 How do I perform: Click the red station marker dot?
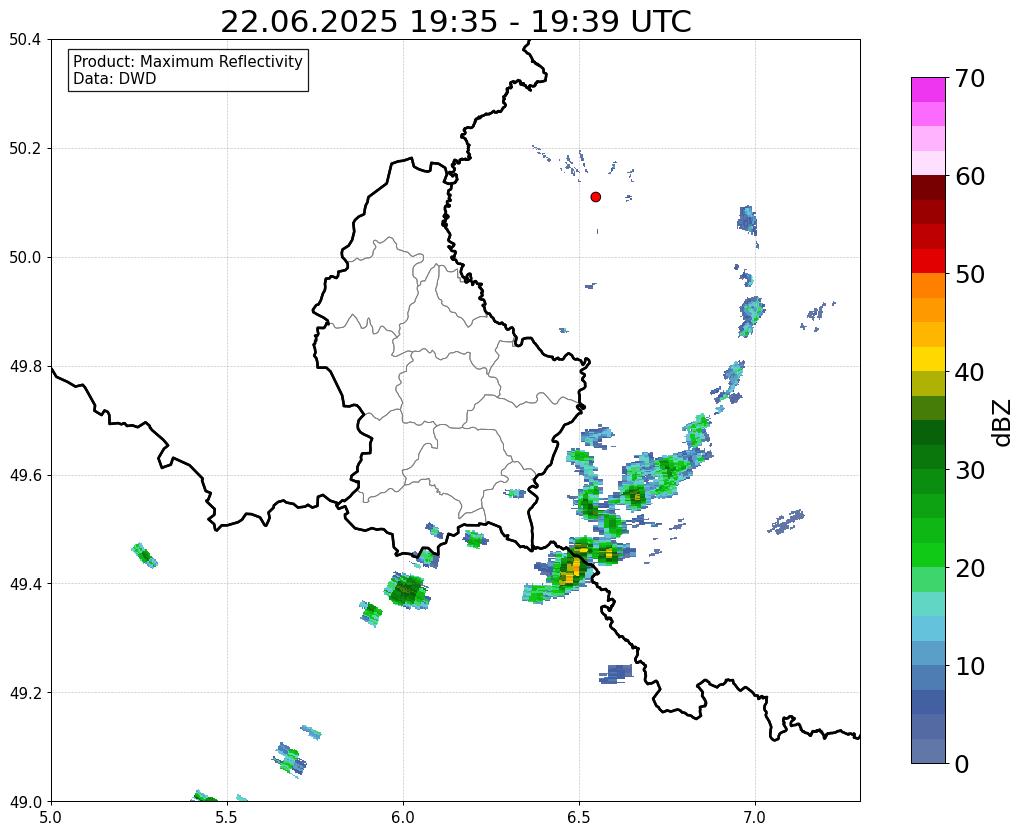click(595, 196)
